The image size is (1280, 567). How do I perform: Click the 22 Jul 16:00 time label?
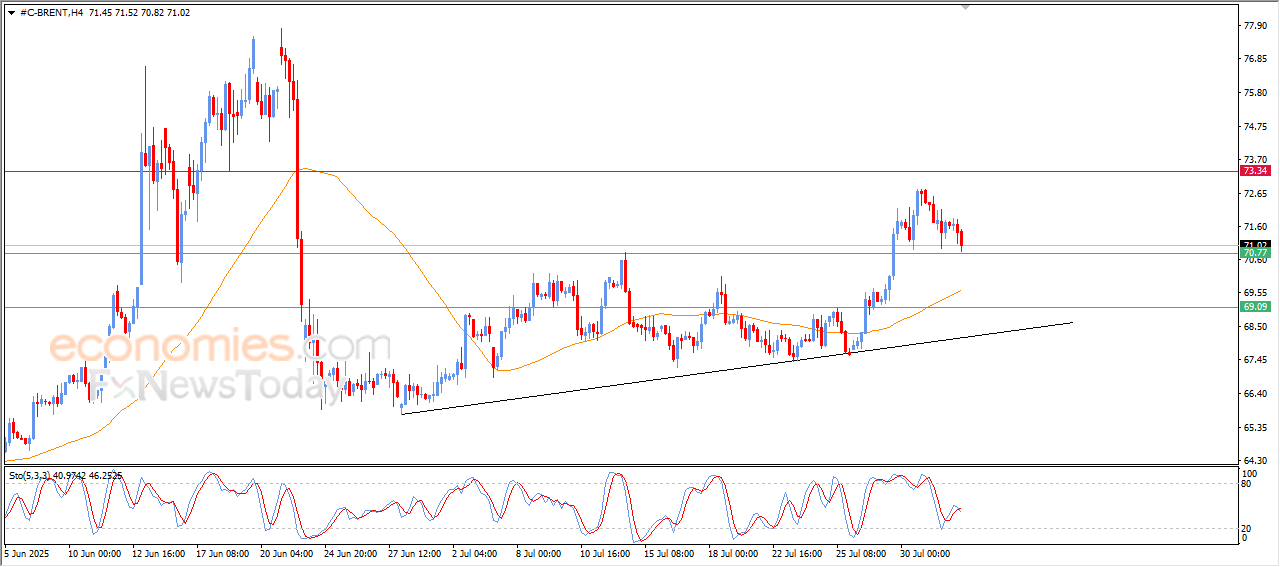(798, 552)
